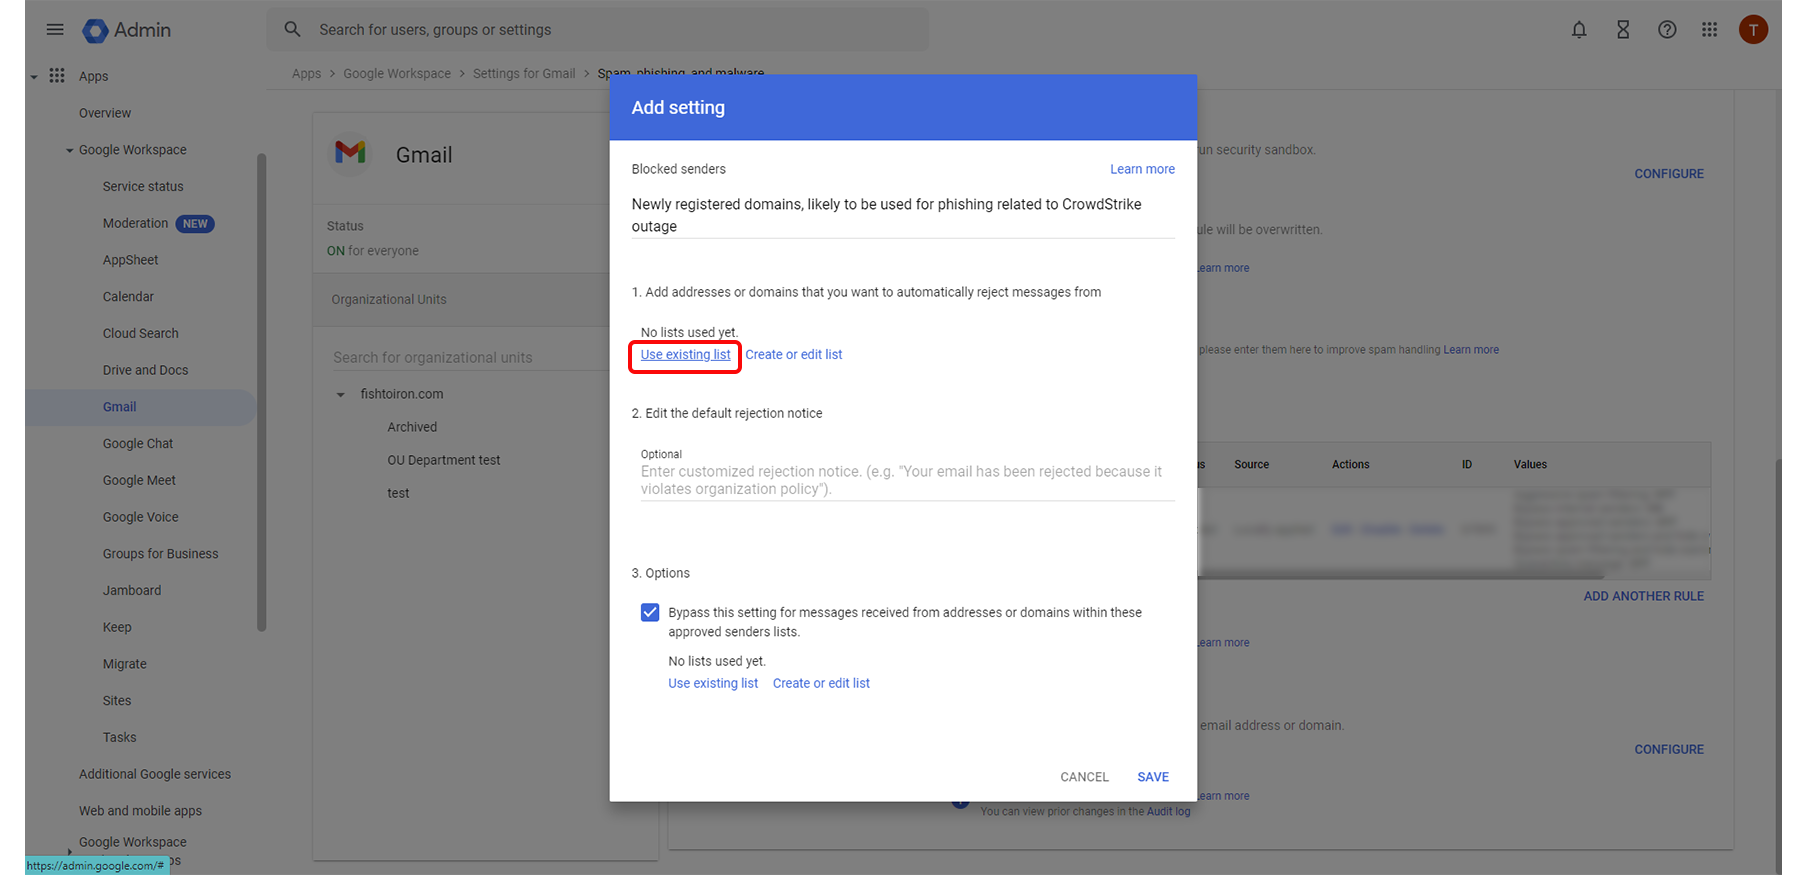Collapse the fishtoiron.com organizational unit

(x=340, y=395)
